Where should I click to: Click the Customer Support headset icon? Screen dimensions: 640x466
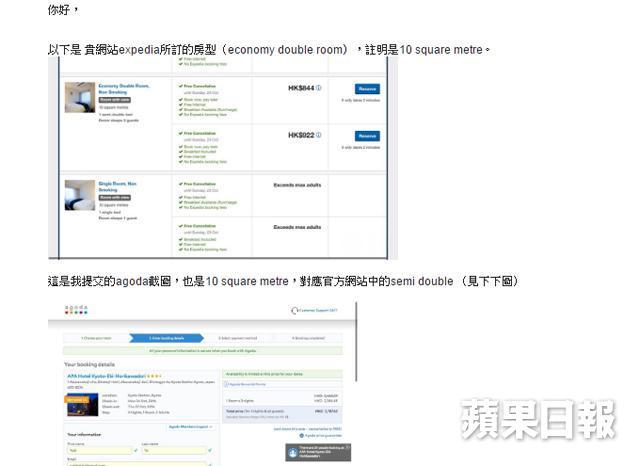pos(294,311)
